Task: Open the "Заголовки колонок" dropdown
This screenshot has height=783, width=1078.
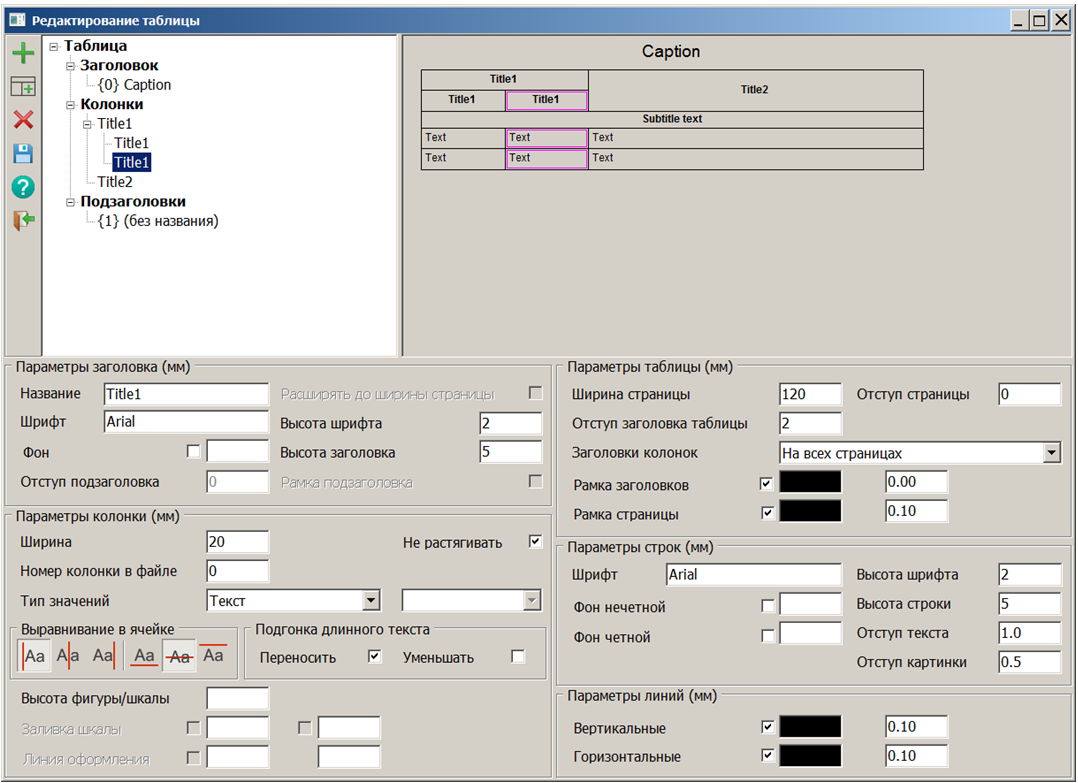Action: pyautogui.click(x=1051, y=453)
